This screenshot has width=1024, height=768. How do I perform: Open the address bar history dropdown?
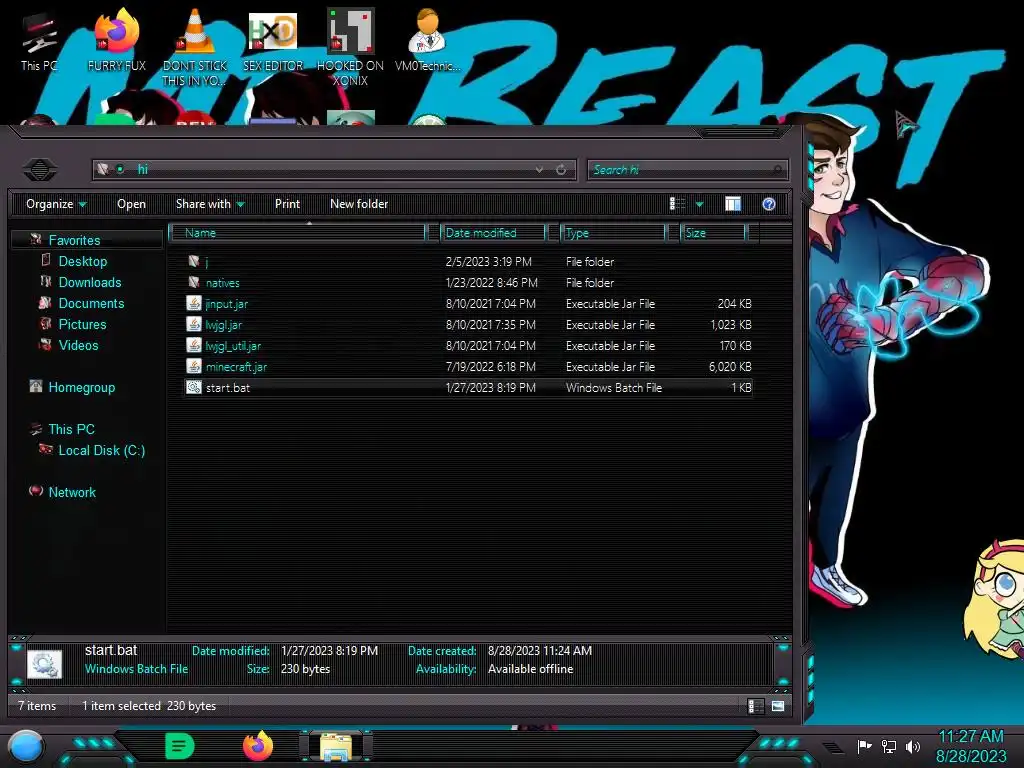[539, 170]
